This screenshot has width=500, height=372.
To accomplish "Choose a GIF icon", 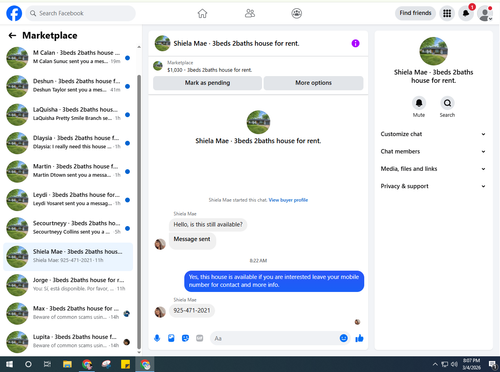I will click(x=199, y=338).
